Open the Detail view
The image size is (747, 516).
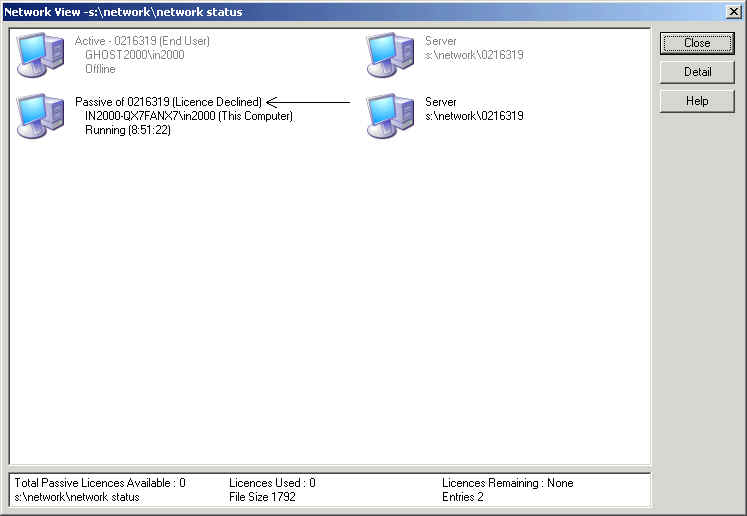[697, 72]
